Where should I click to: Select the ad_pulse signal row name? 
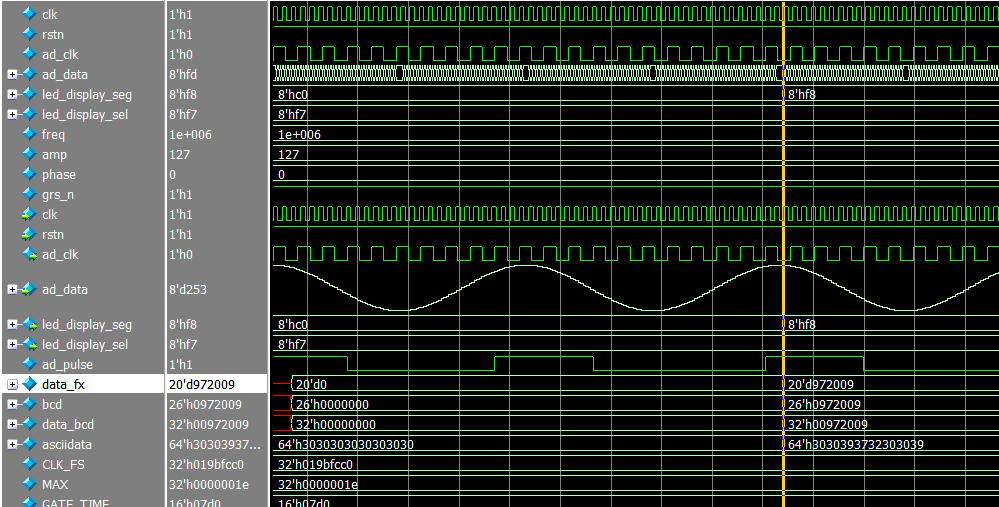coord(65,364)
